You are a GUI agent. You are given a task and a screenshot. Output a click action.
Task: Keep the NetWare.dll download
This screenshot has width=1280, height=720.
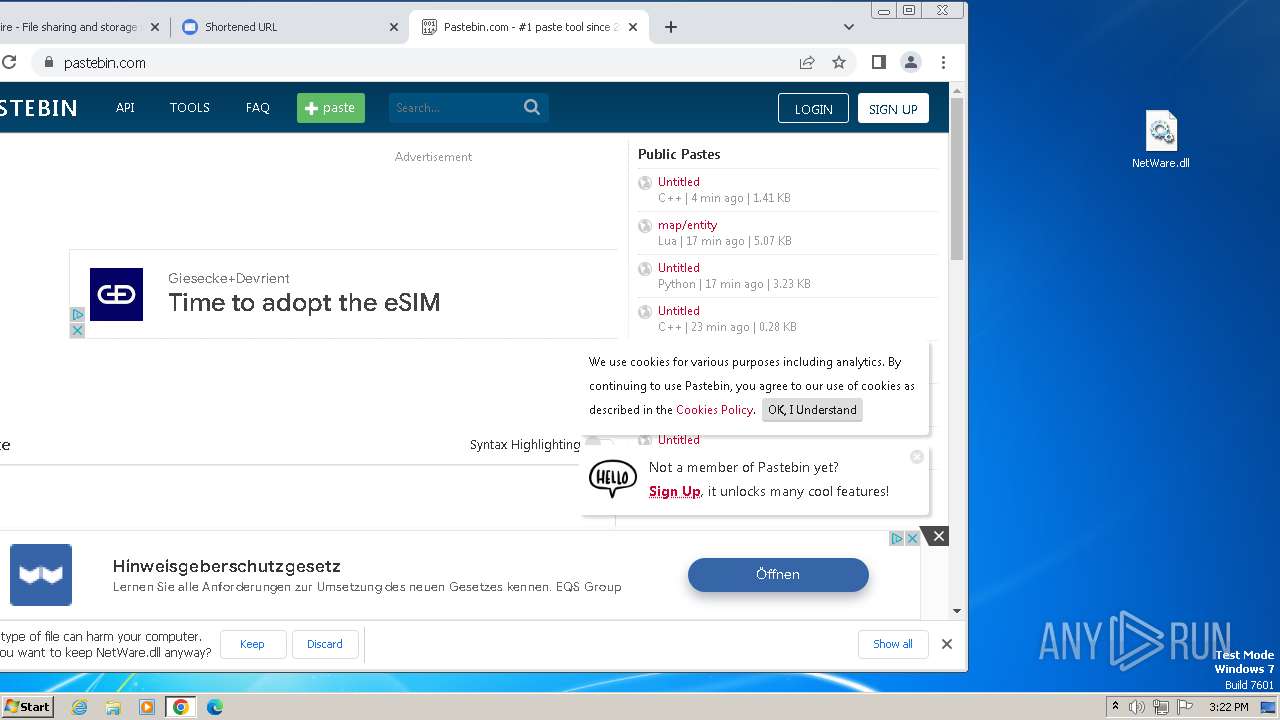click(253, 644)
